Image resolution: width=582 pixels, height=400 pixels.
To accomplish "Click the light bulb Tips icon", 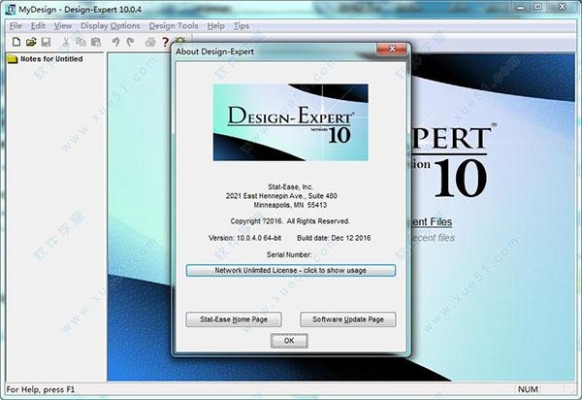I will (x=180, y=40).
